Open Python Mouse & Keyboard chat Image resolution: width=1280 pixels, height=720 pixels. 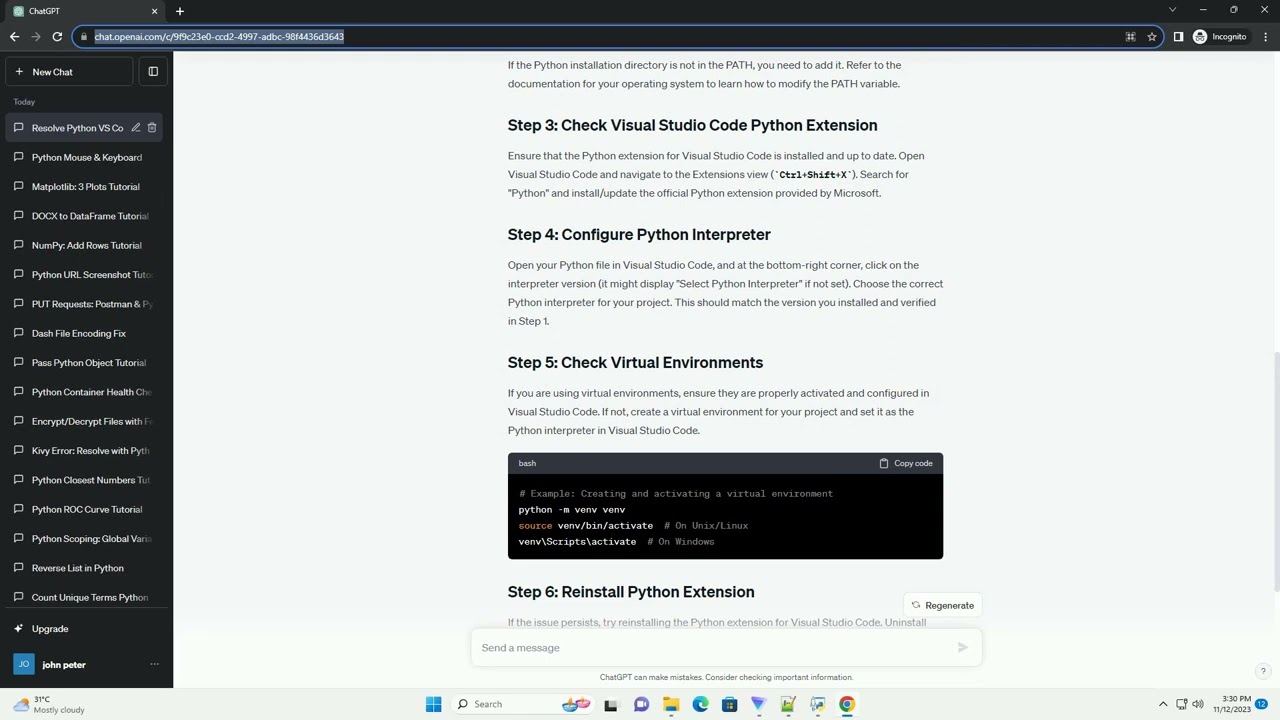(x=86, y=157)
